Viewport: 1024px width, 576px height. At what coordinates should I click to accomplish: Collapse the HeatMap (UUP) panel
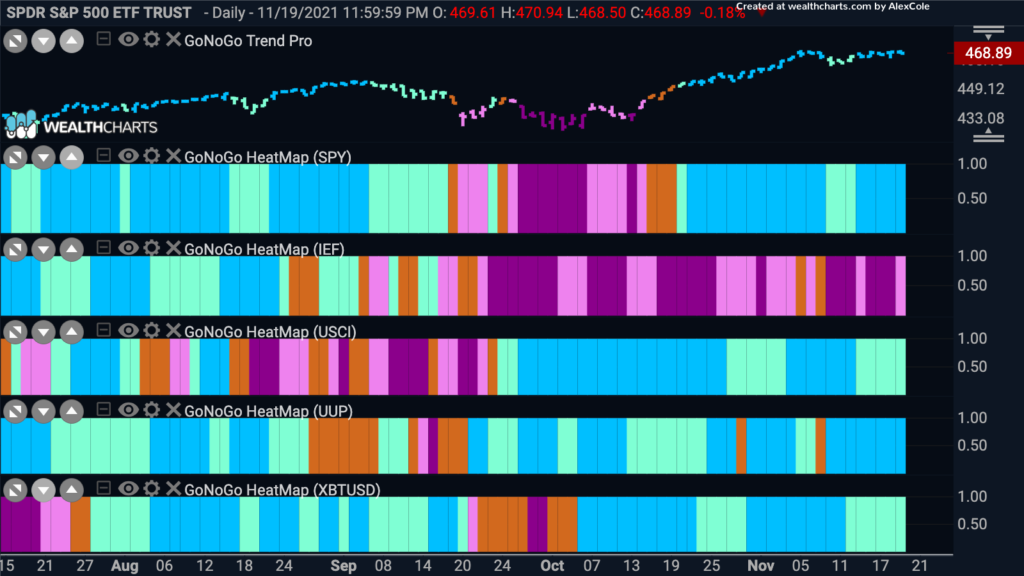pos(103,409)
